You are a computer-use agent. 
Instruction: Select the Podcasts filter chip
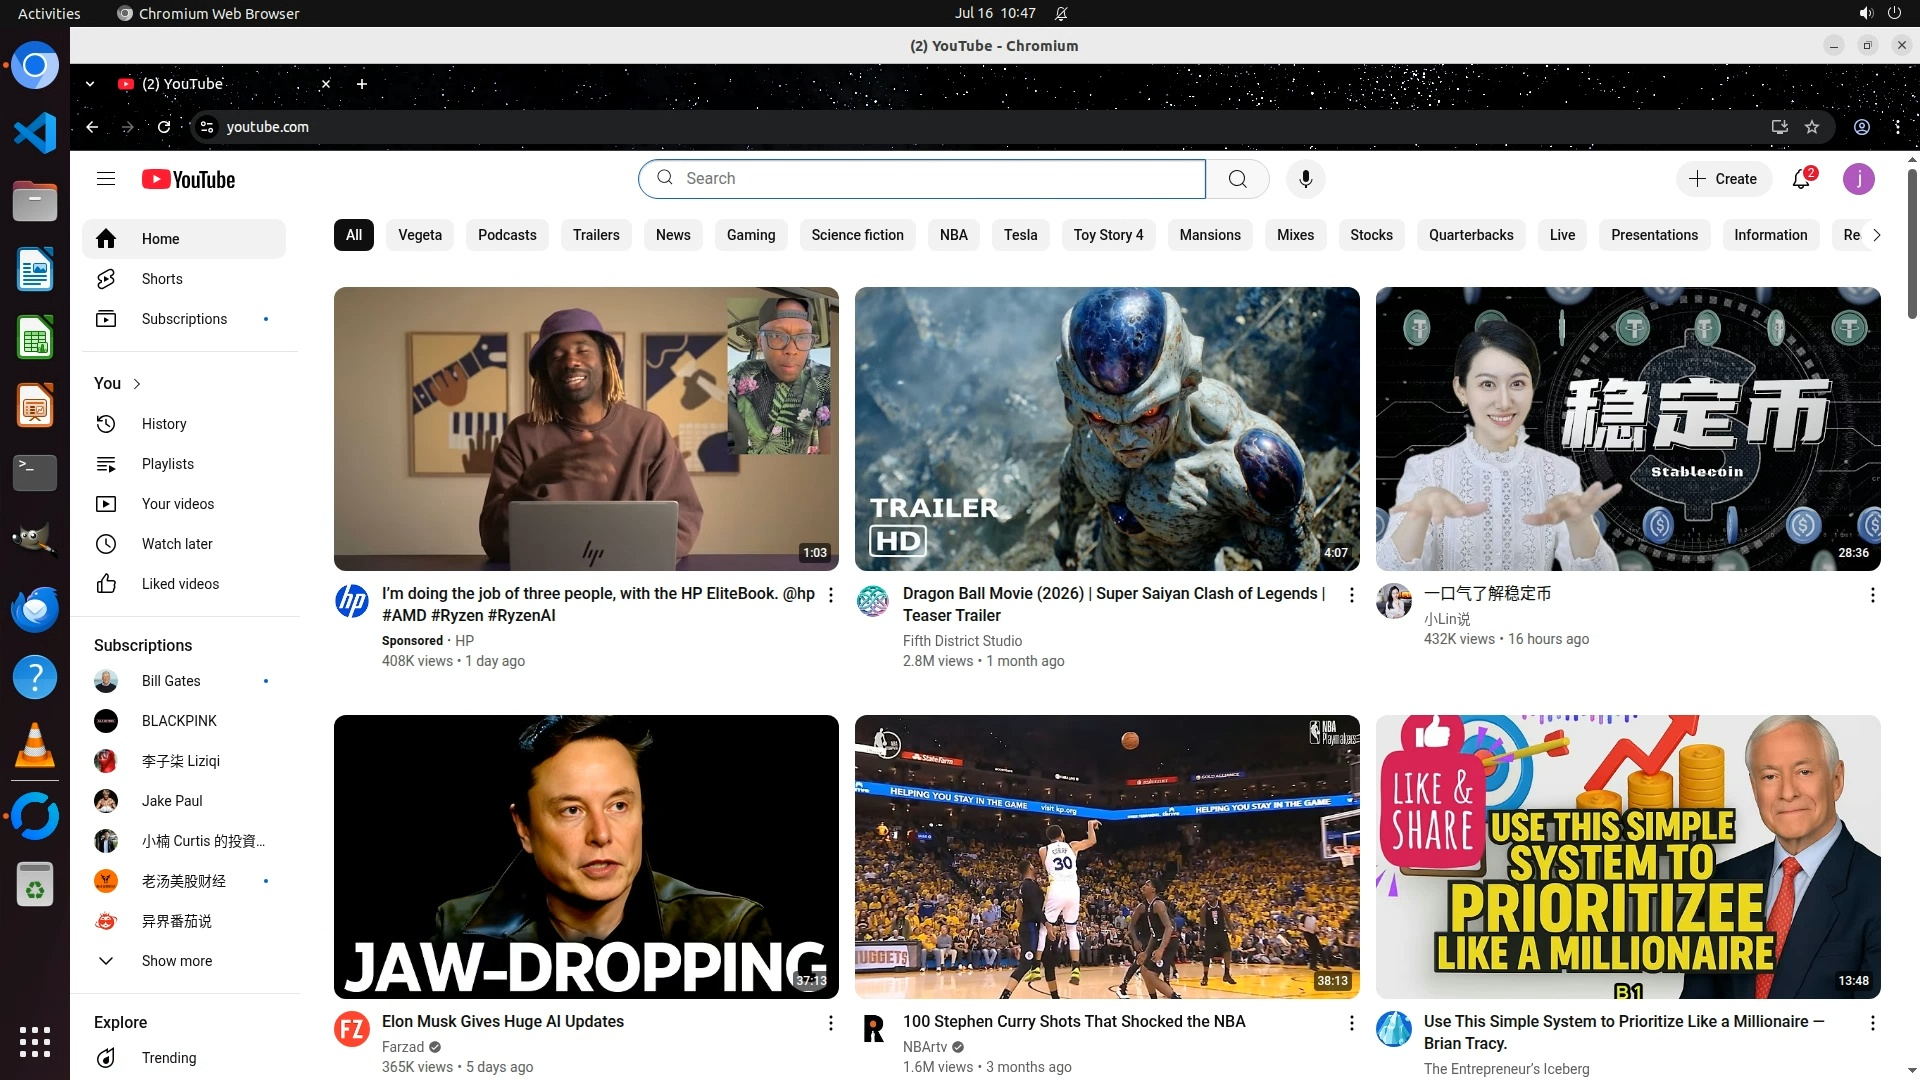[507, 235]
